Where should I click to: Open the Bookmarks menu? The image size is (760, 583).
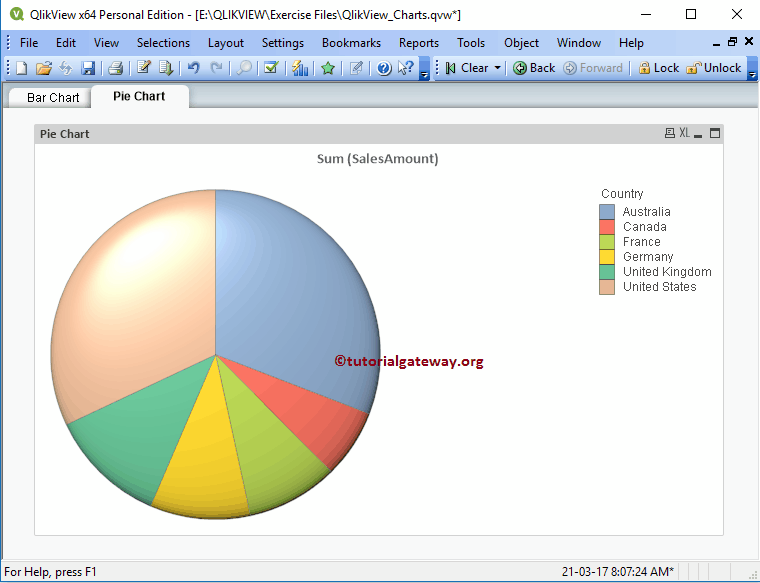(x=351, y=43)
